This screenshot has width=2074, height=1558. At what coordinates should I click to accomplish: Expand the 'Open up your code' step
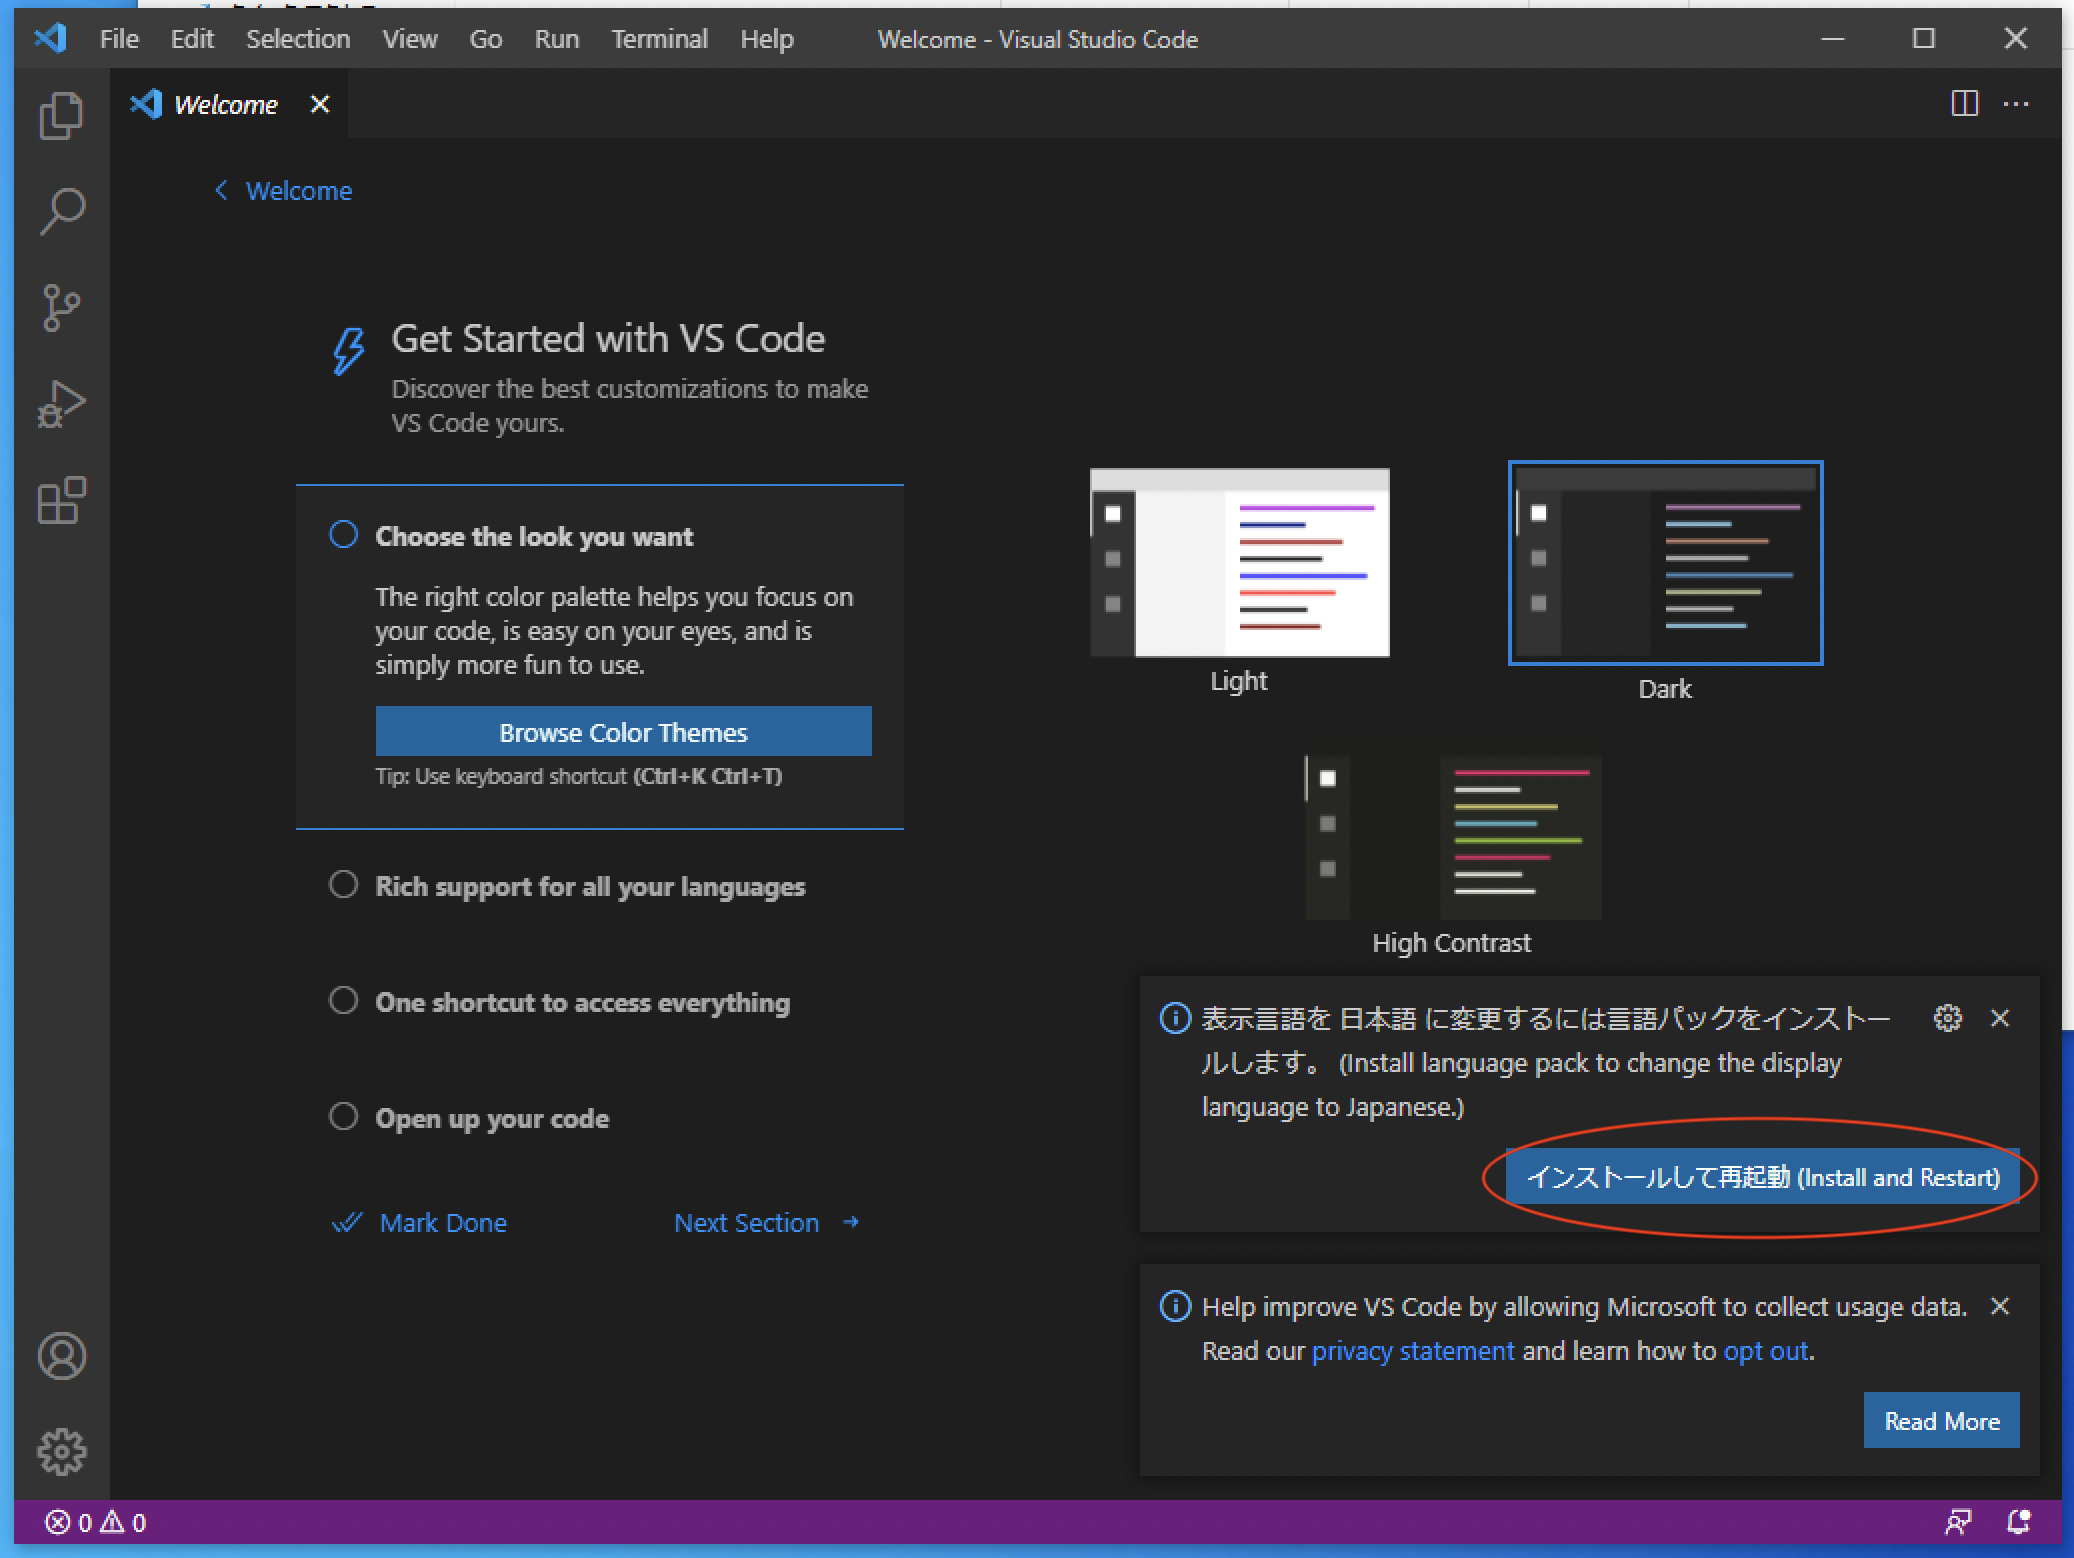point(492,1119)
